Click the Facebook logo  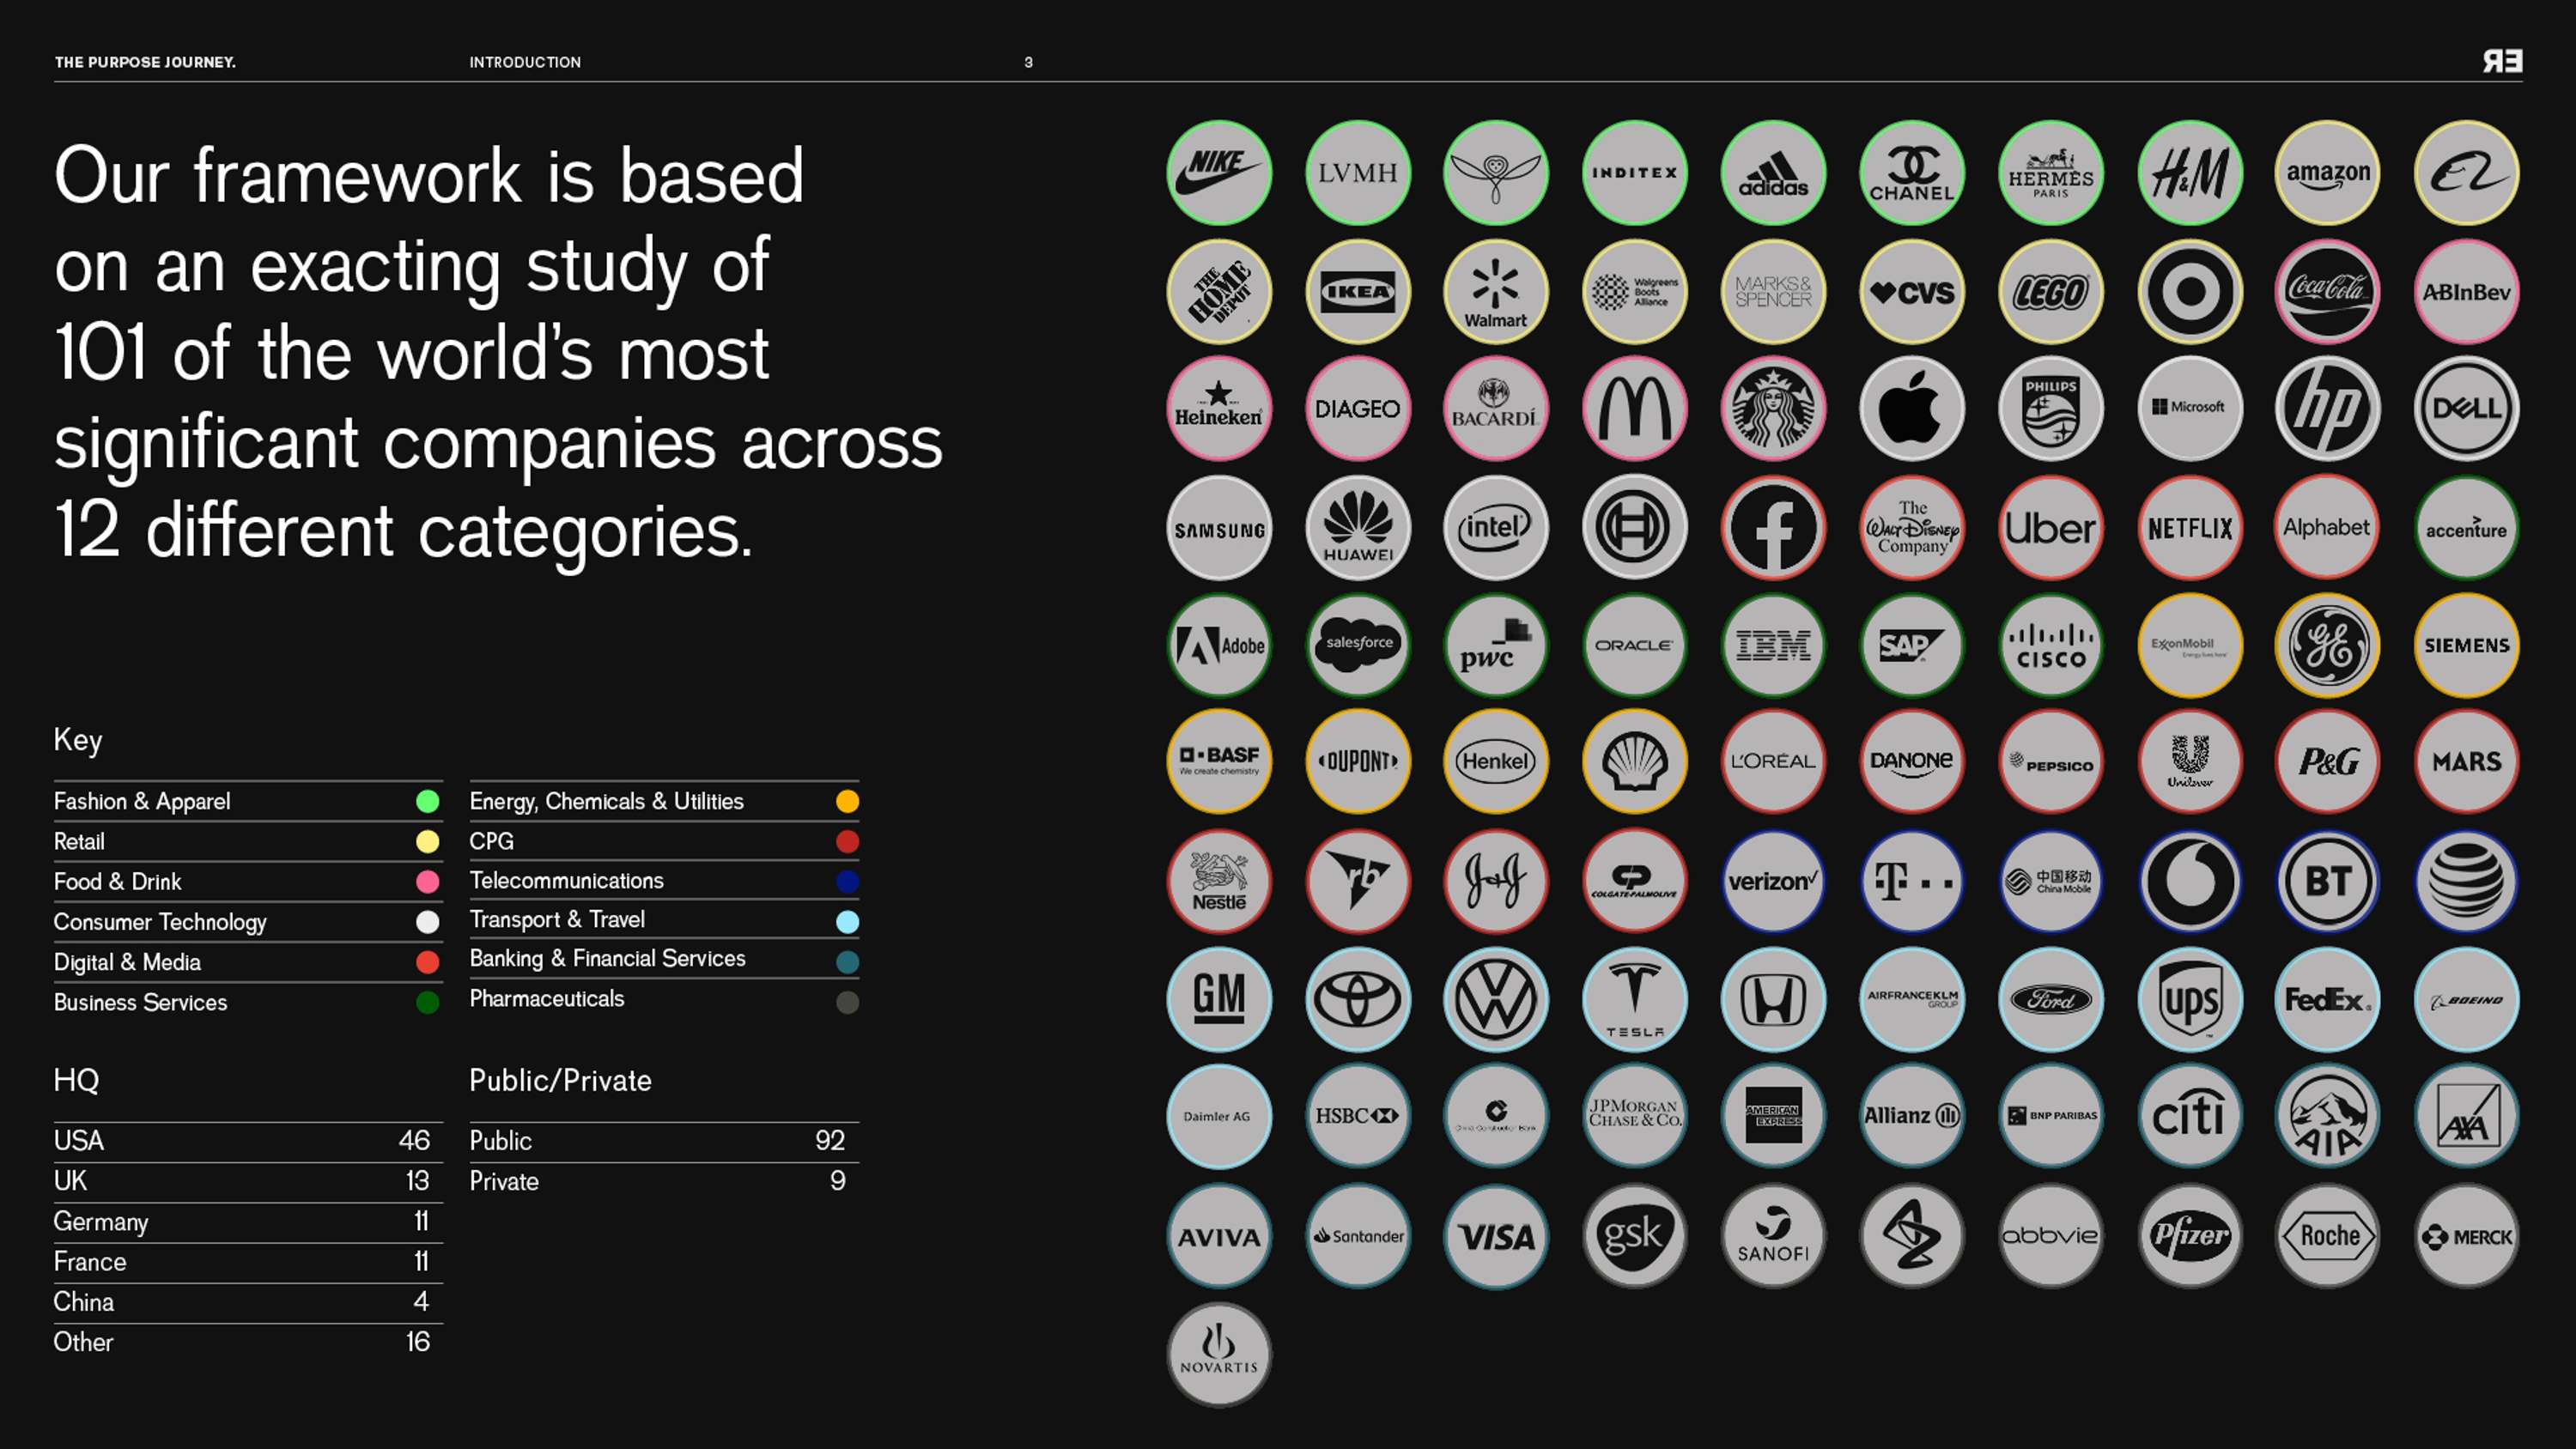click(x=1773, y=528)
